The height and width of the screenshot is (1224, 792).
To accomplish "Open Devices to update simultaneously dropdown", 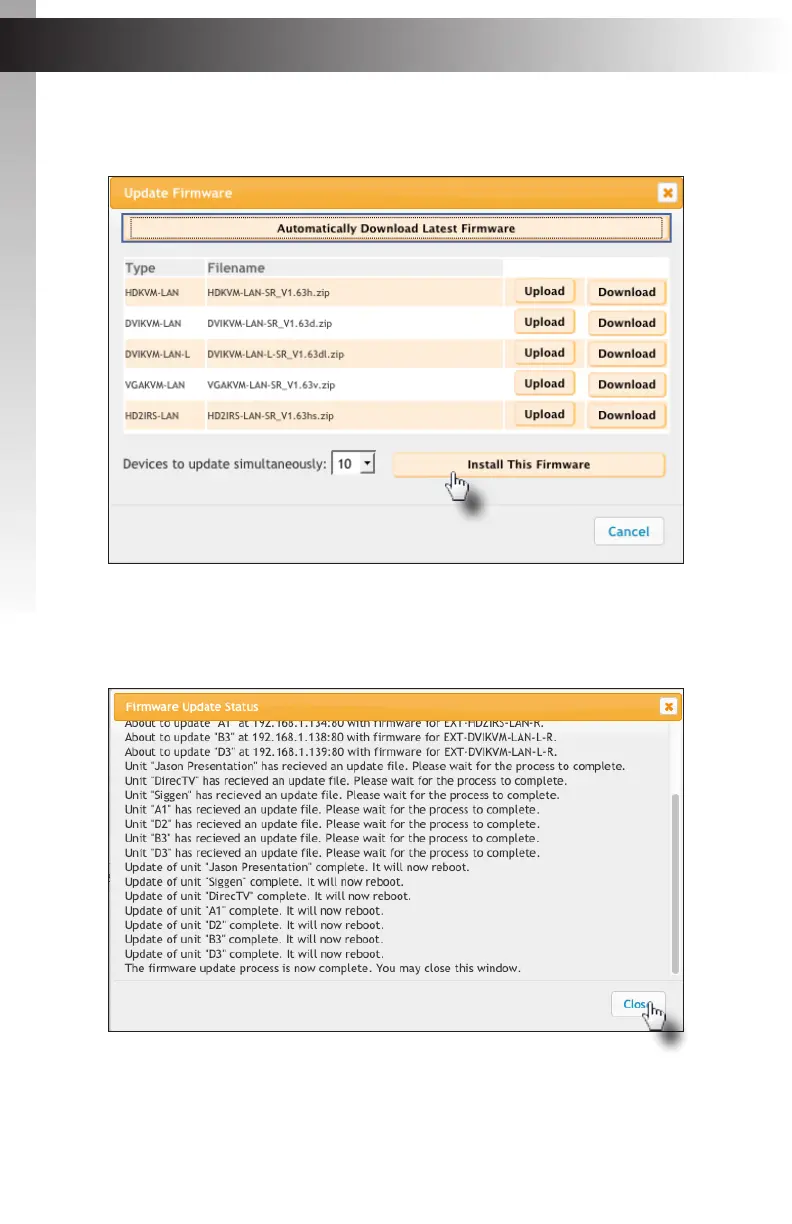I will click(354, 465).
